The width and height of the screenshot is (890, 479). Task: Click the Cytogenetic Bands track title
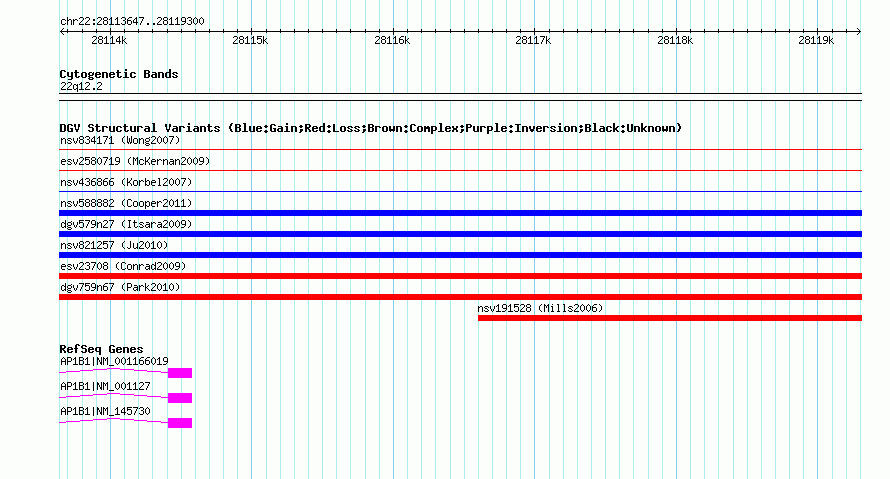(x=119, y=74)
